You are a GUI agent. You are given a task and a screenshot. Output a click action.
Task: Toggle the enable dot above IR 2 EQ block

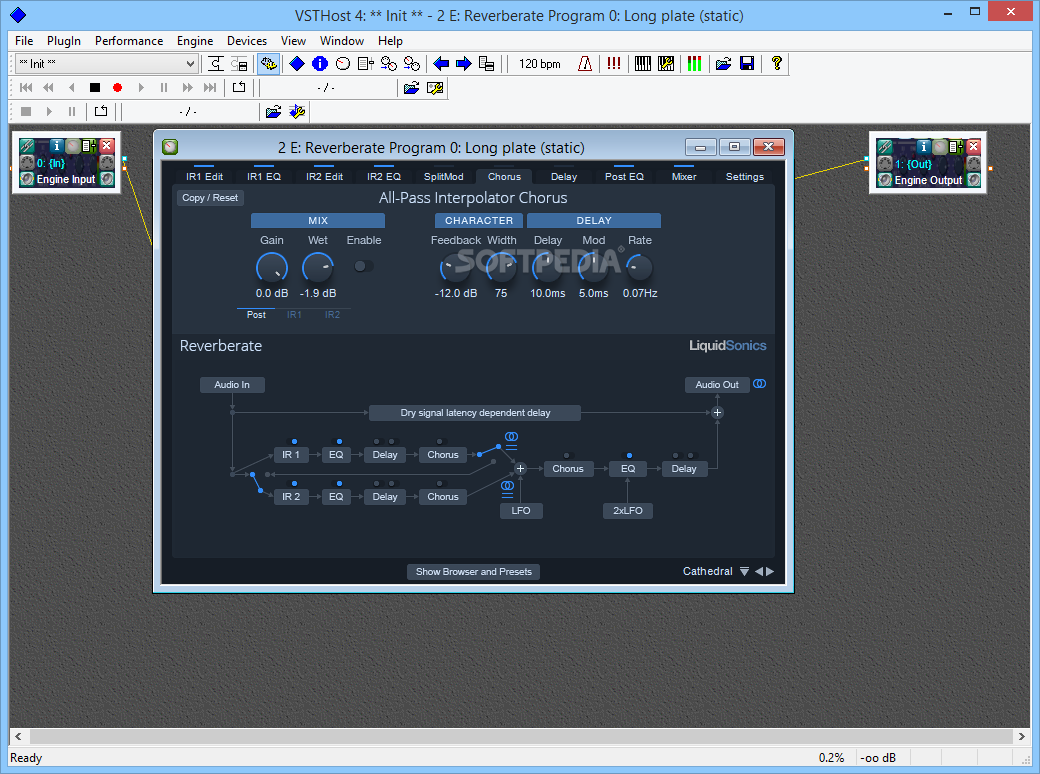pos(339,484)
